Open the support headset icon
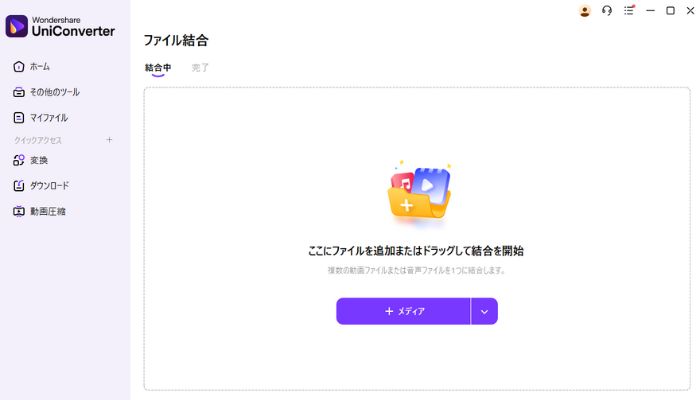700x400 pixels. coord(607,10)
